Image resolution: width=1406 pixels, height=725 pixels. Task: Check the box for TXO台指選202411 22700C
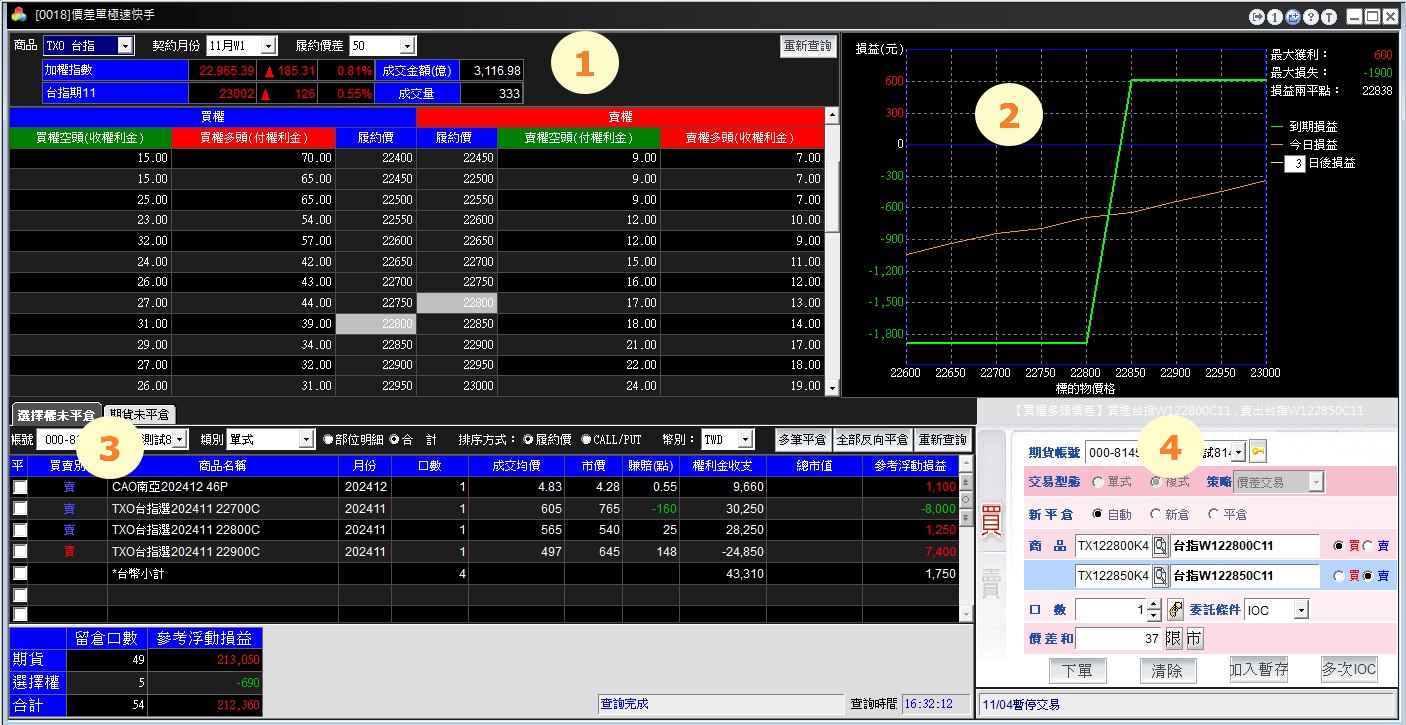[20, 508]
